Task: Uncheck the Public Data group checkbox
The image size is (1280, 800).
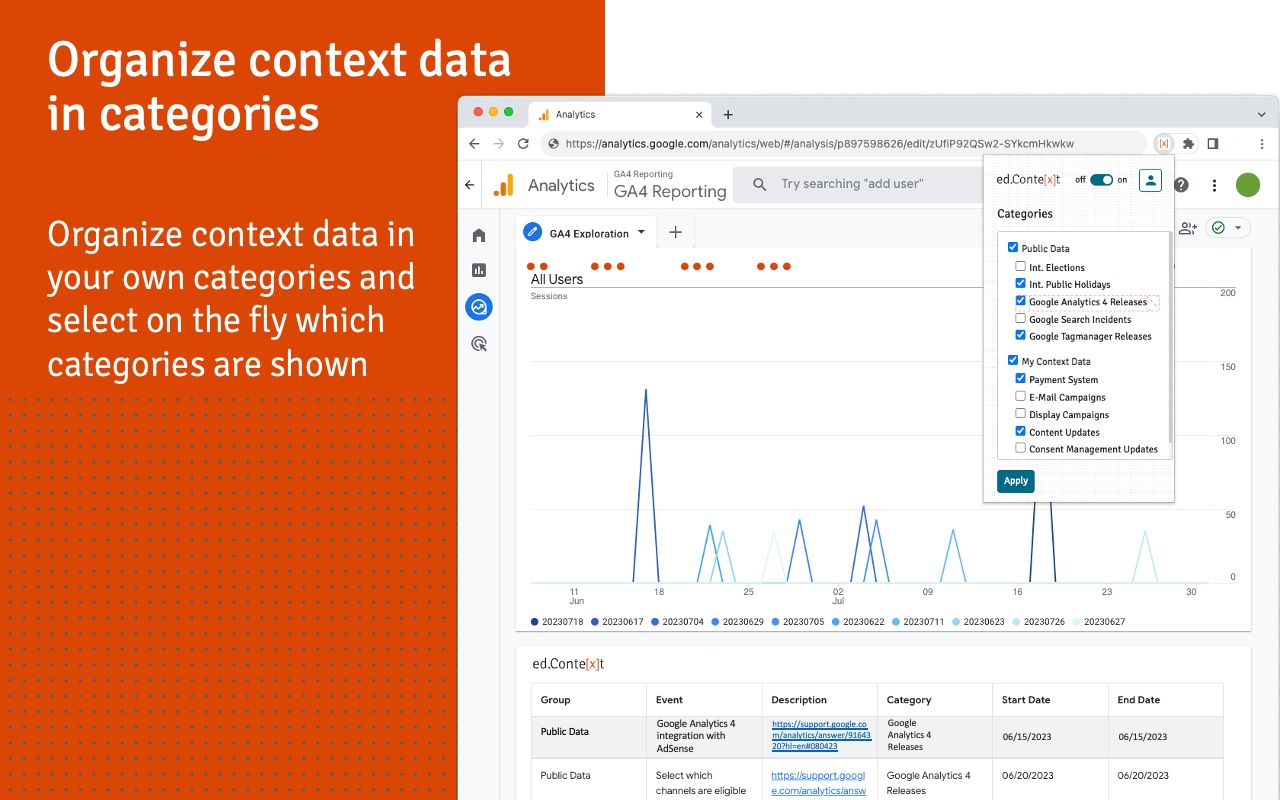Action: pyautogui.click(x=1012, y=247)
